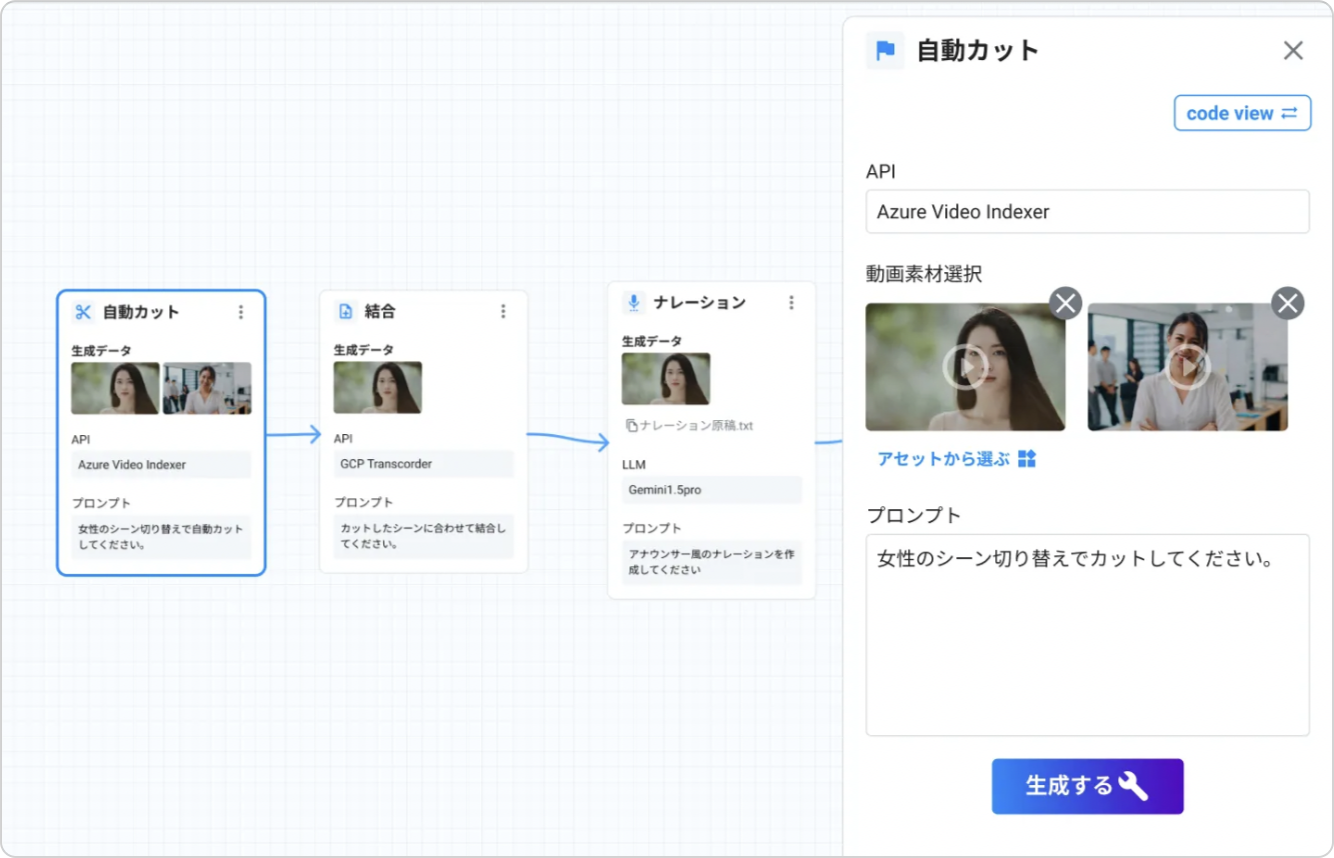Screen dimensions: 1334x858
Task: Click the flag icon in panel header
Action: pos(885,51)
